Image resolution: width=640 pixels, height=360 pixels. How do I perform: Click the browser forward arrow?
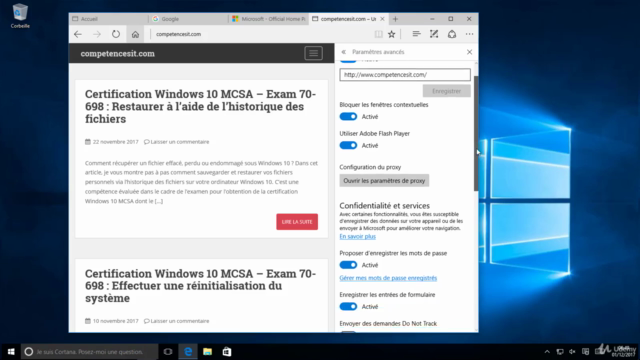click(x=97, y=34)
